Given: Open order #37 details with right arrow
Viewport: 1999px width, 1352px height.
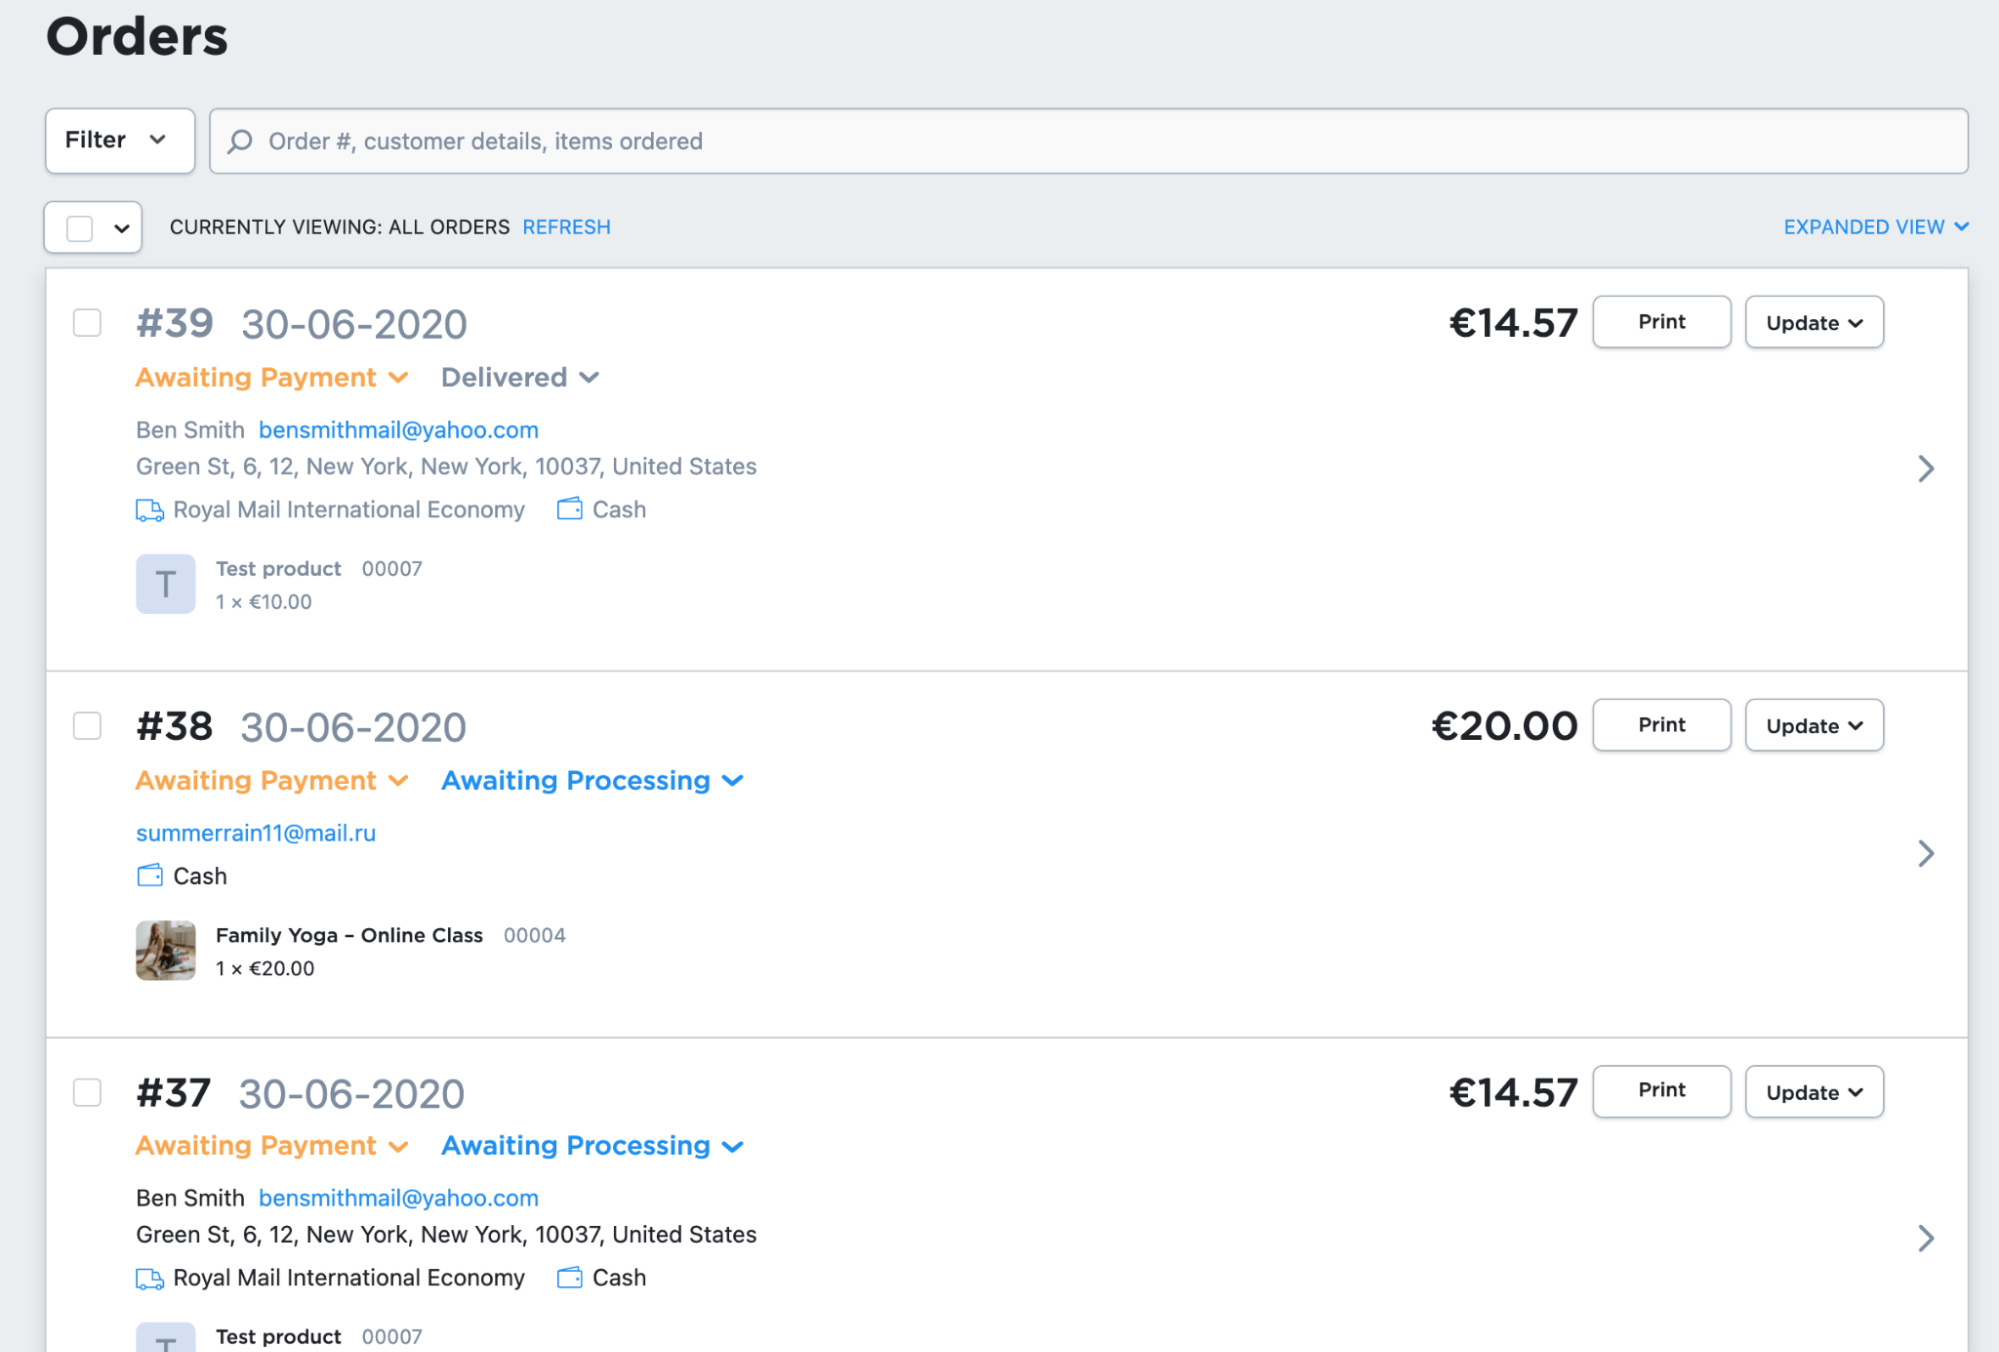Looking at the screenshot, I should (1925, 1238).
